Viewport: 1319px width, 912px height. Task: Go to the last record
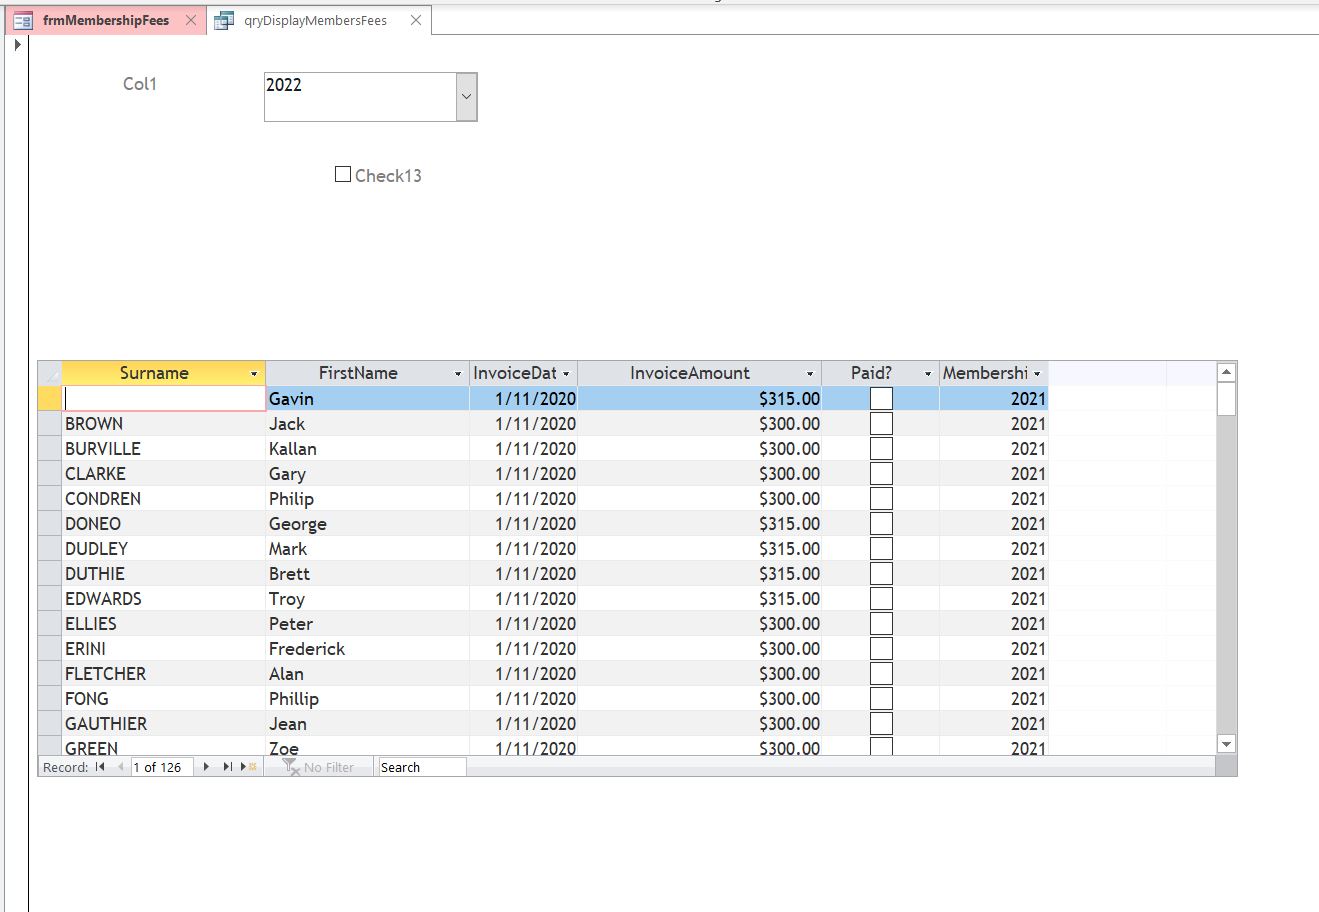pyautogui.click(x=227, y=767)
